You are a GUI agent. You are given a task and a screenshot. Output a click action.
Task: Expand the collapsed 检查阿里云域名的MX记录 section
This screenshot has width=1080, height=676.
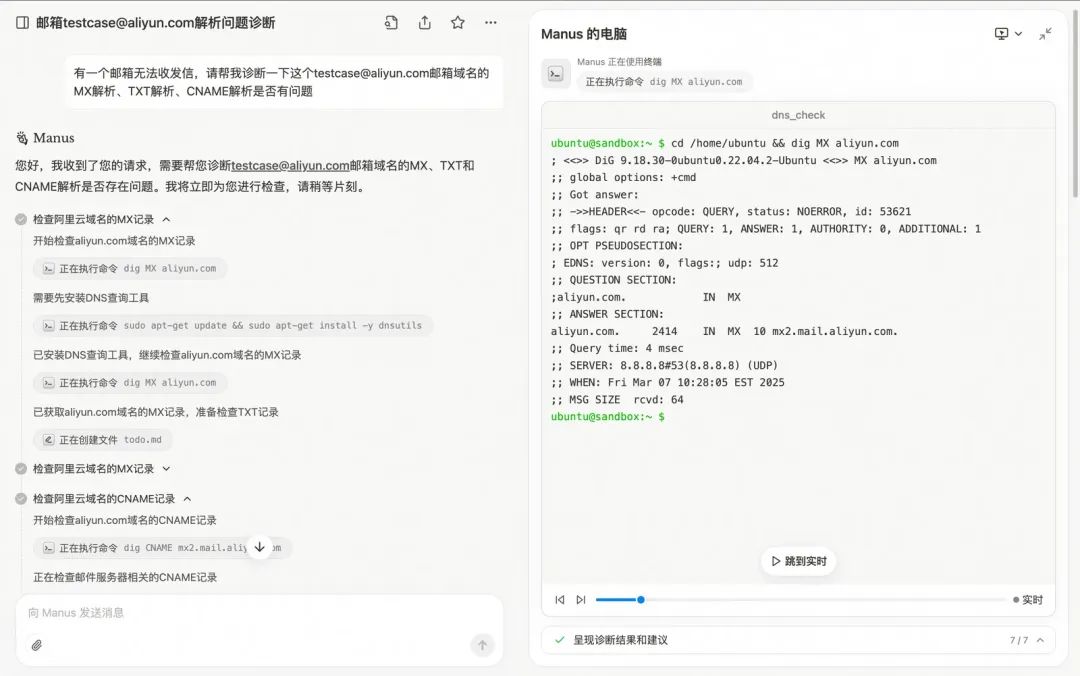[167, 468]
